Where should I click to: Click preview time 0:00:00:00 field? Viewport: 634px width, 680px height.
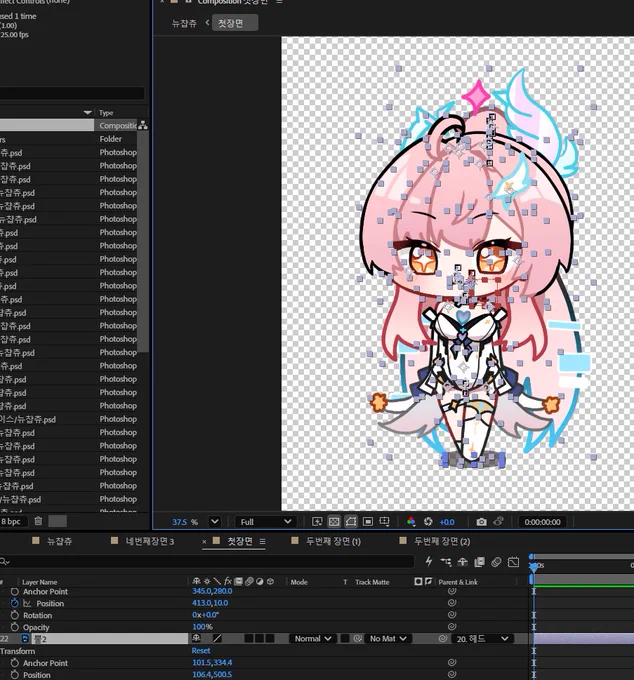(542, 522)
